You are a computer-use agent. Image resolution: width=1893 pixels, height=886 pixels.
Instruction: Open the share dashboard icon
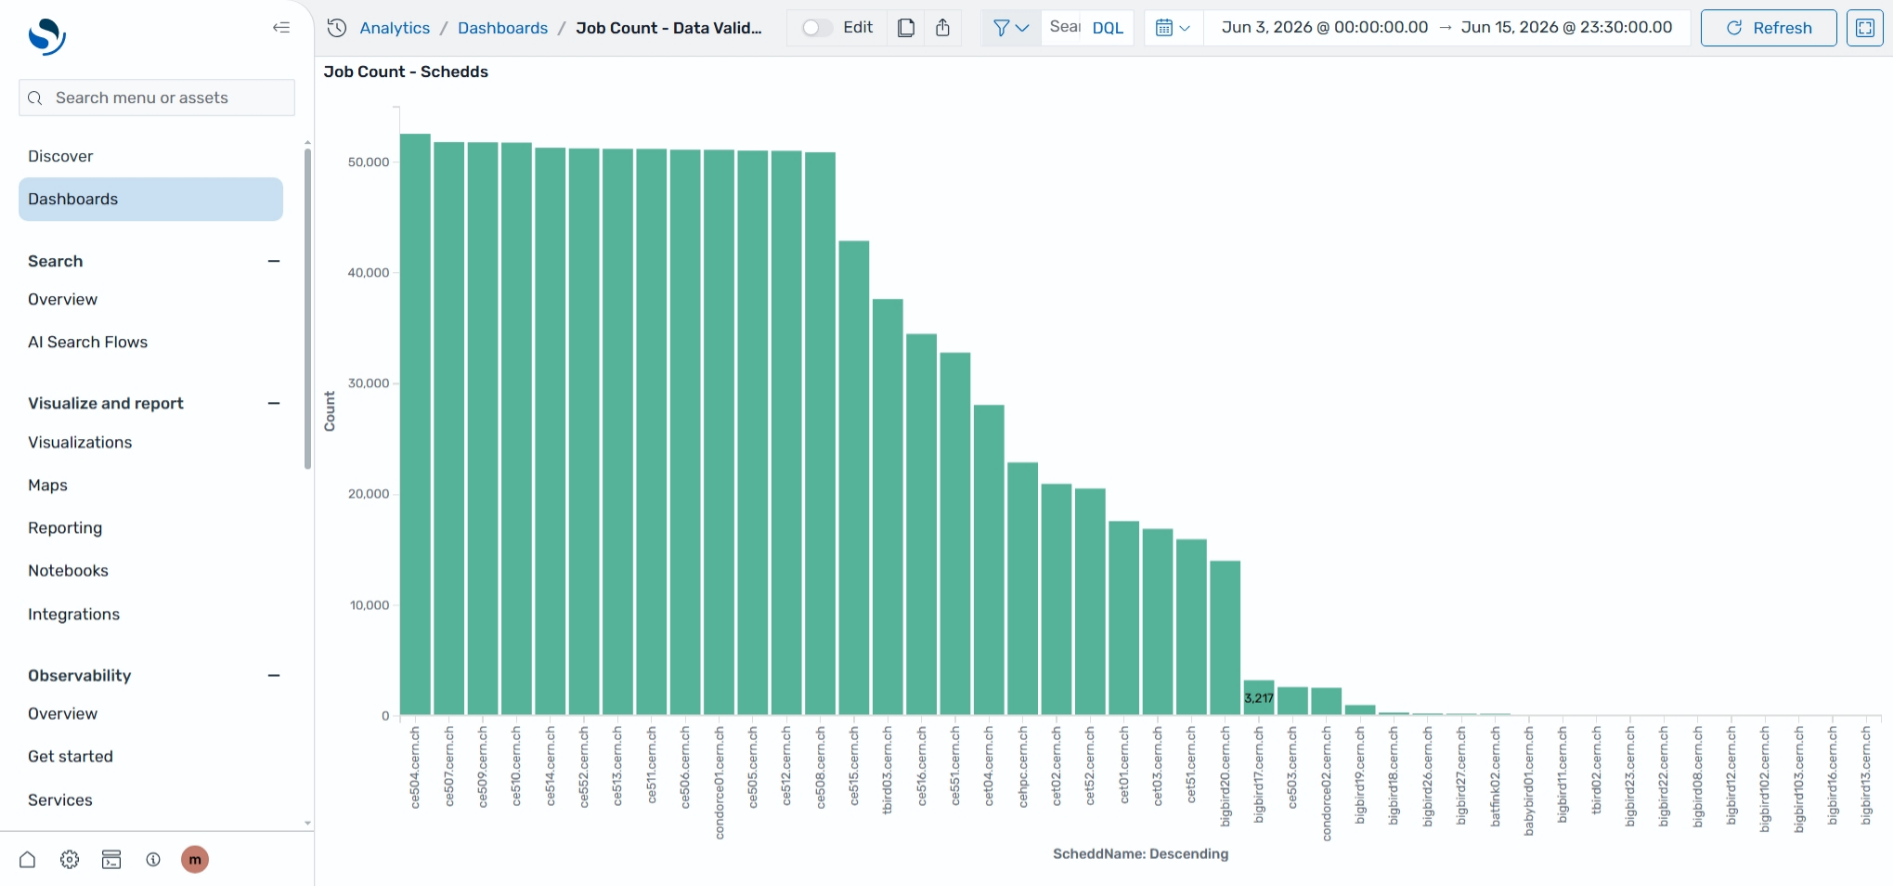[943, 28]
